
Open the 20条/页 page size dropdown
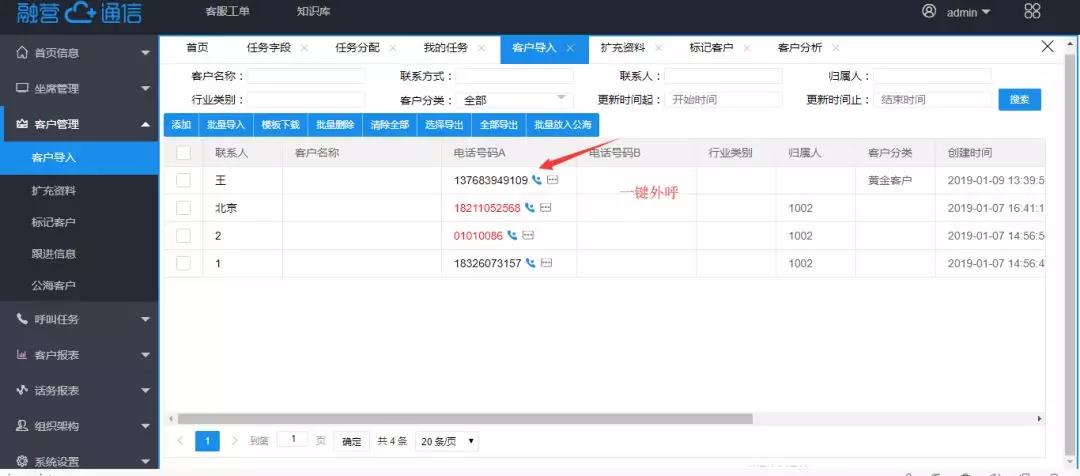pos(447,441)
